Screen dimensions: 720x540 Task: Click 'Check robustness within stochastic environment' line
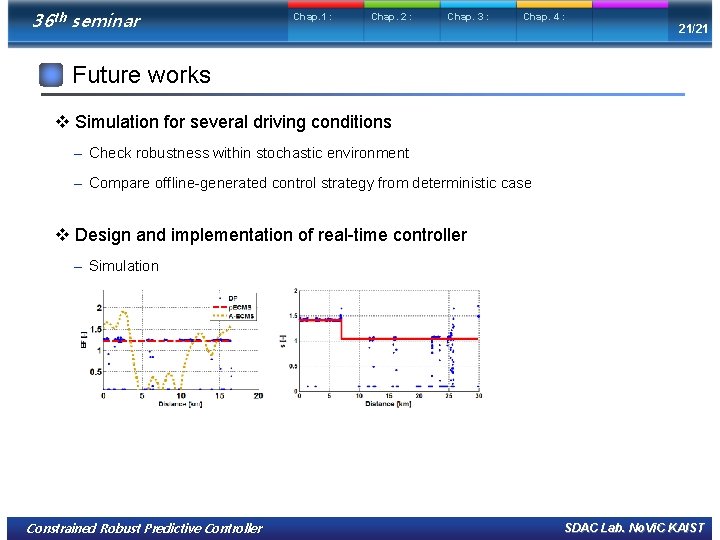click(249, 153)
